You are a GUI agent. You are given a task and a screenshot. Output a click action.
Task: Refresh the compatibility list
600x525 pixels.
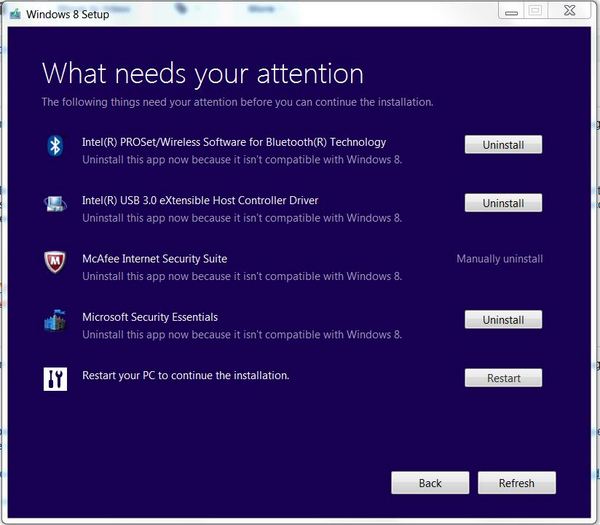click(517, 483)
